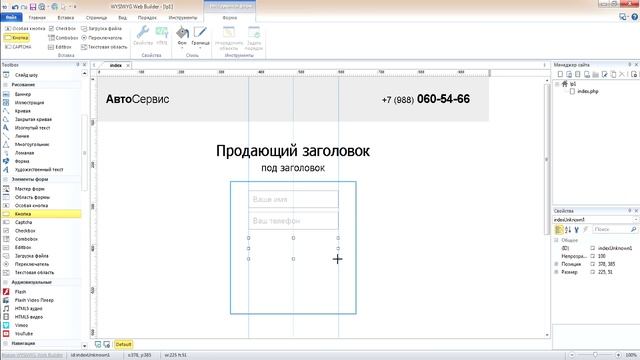
Task: Select the Форма shape tool
Action: [x=22, y=161]
